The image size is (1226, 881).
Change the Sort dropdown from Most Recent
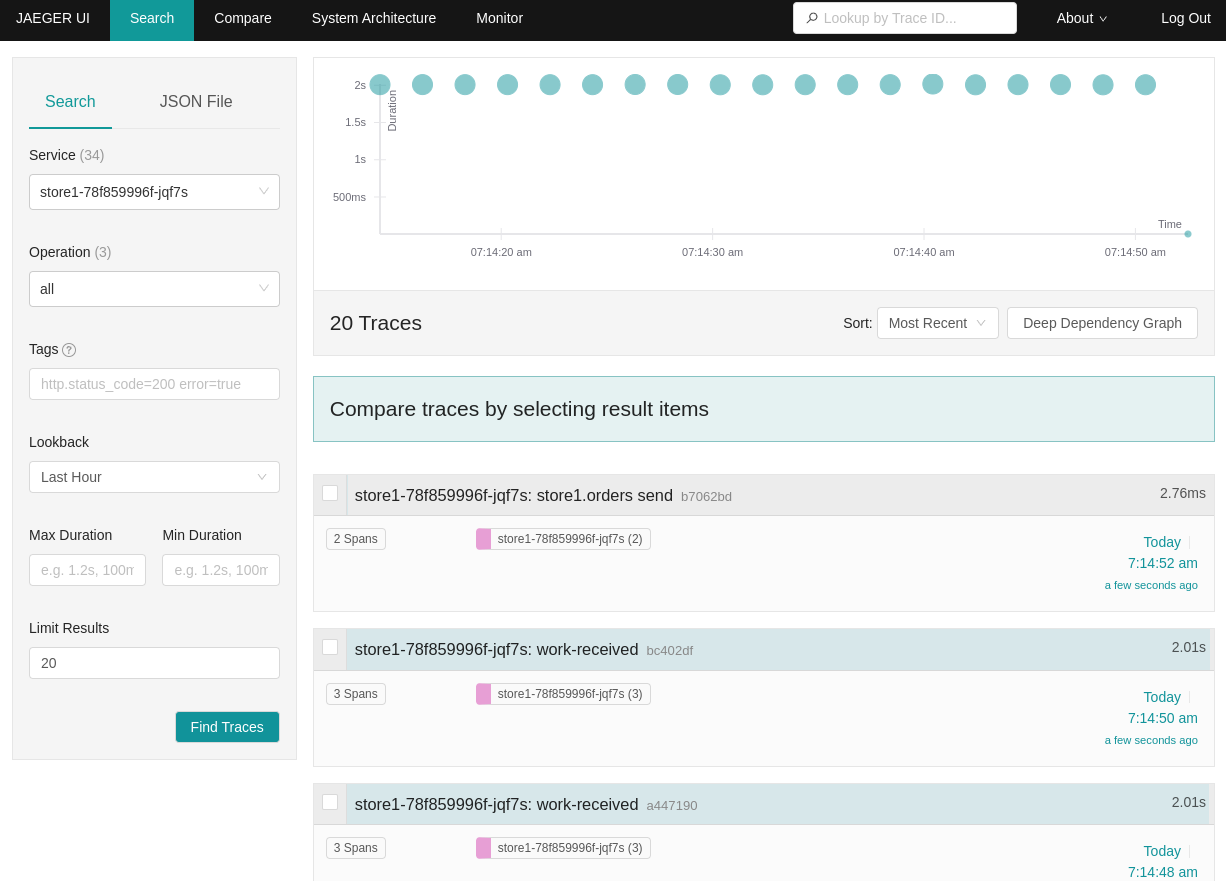click(937, 323)
